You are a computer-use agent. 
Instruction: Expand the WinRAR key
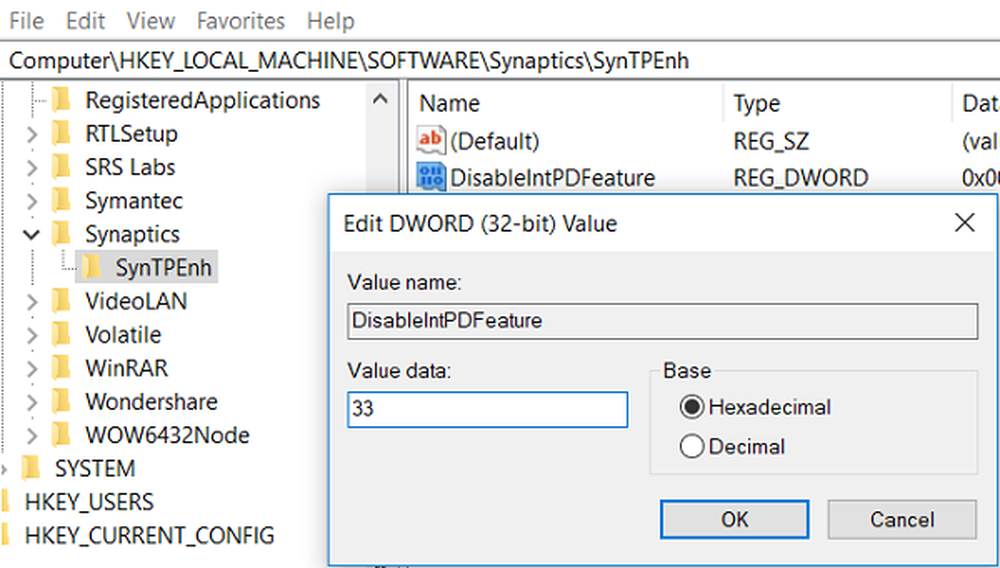tap(32, 368)
